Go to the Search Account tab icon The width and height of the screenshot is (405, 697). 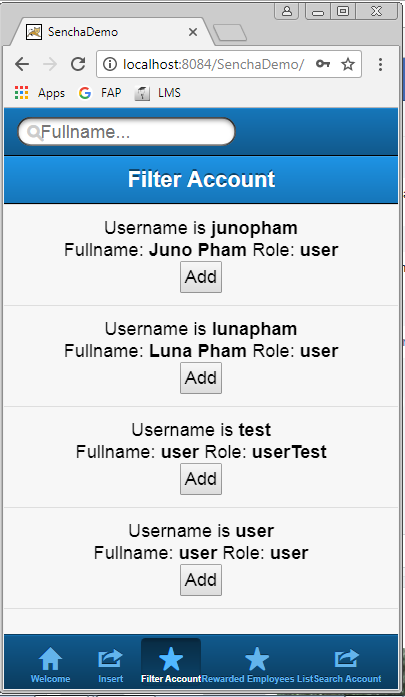click(347, 659)
